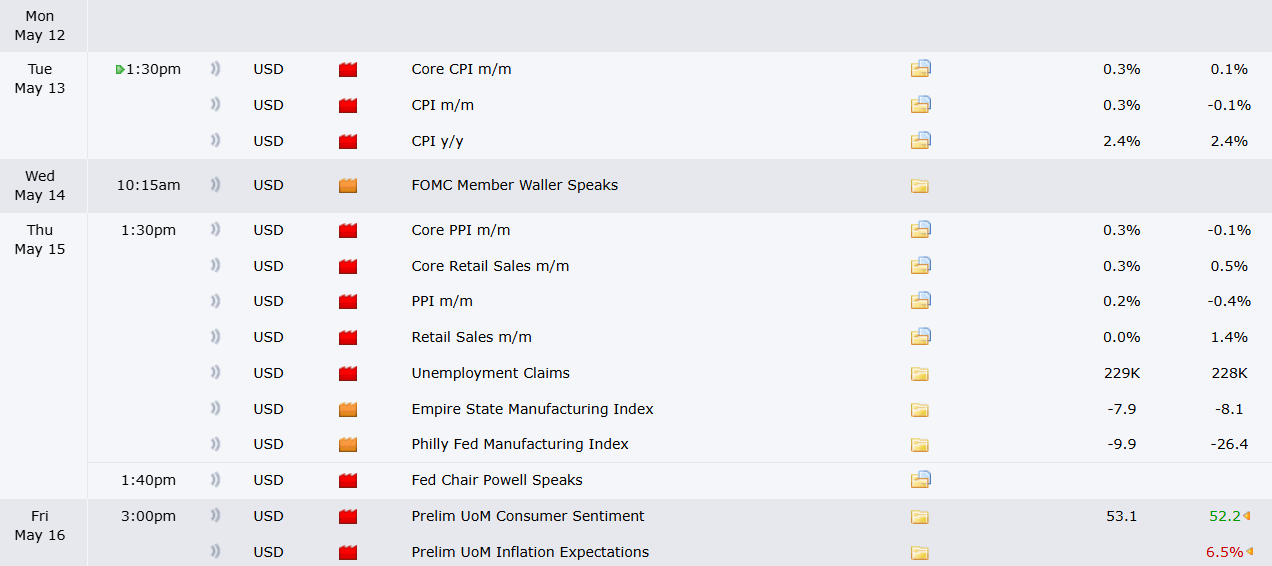Click the PPI m/m event name
The image size is (1272, 566).
pos(442,301)
